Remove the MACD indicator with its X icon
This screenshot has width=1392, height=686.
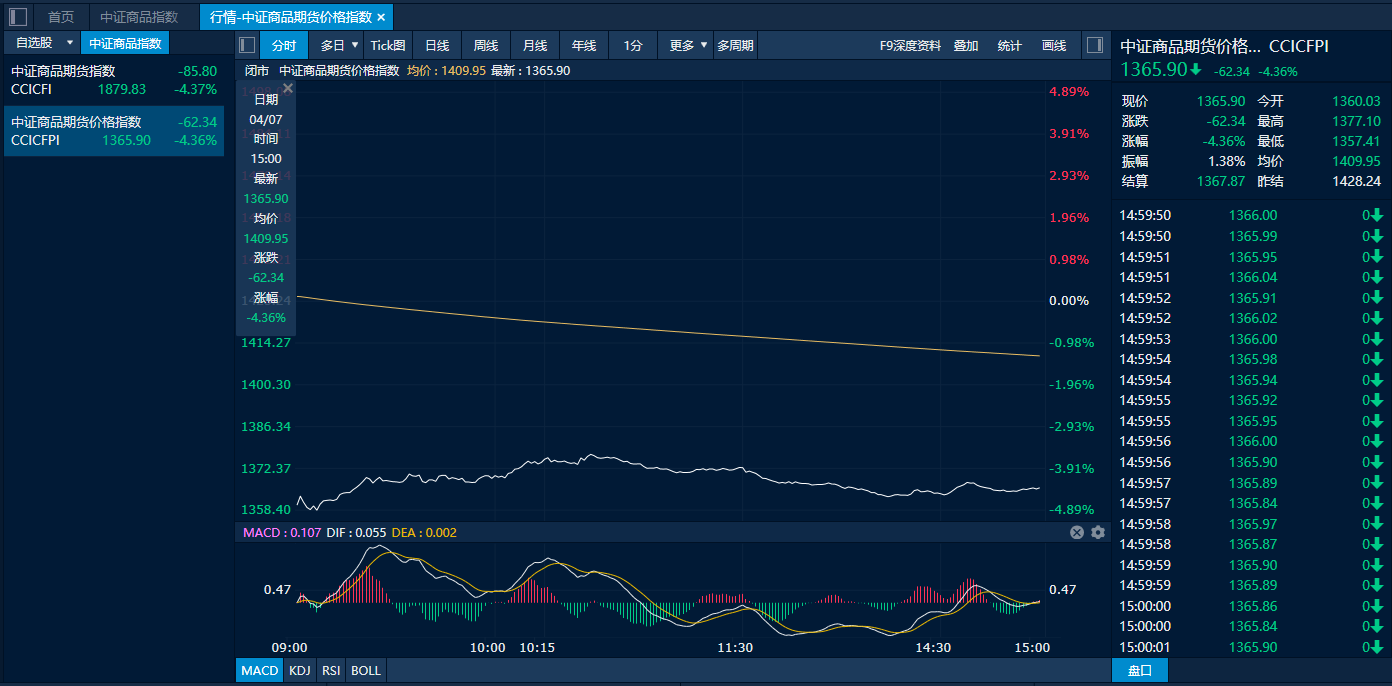coord(1077,533)
